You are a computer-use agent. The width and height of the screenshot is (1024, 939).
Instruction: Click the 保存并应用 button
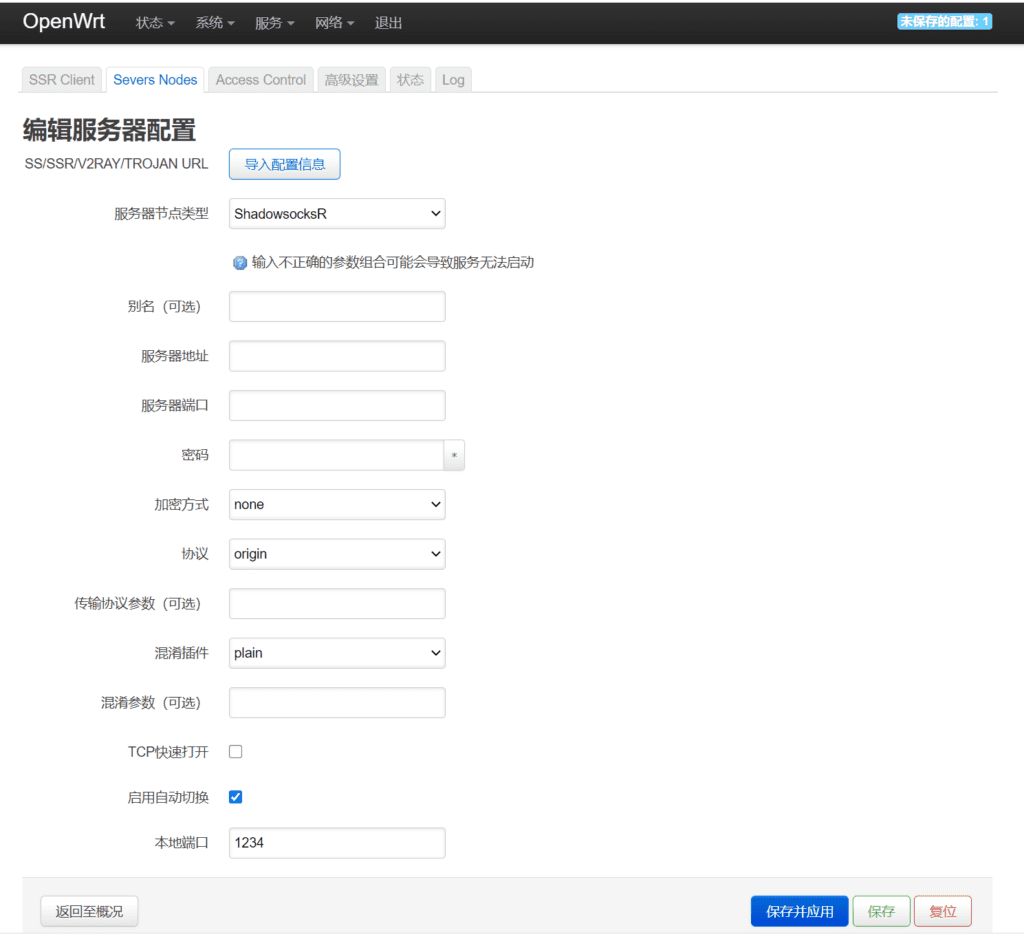click(799, 911)
